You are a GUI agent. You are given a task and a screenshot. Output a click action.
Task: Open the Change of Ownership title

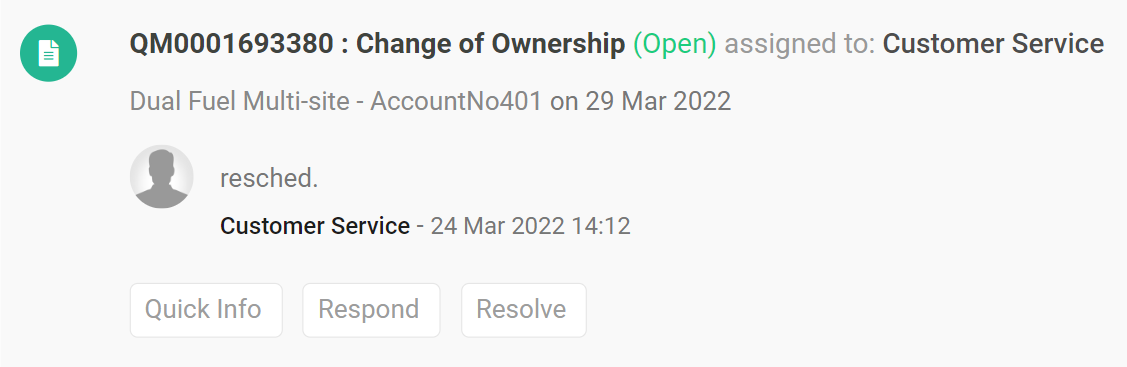click(x=491, y=45)
